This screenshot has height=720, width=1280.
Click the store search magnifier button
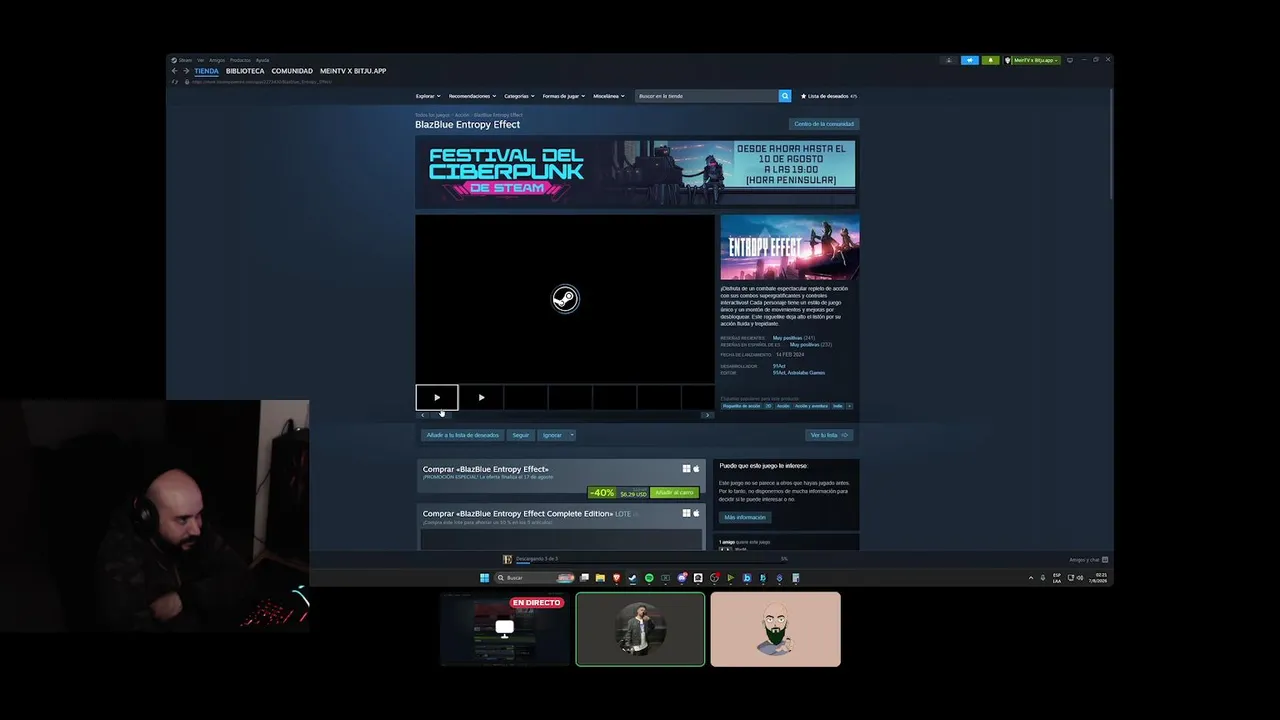coord(785,96)
